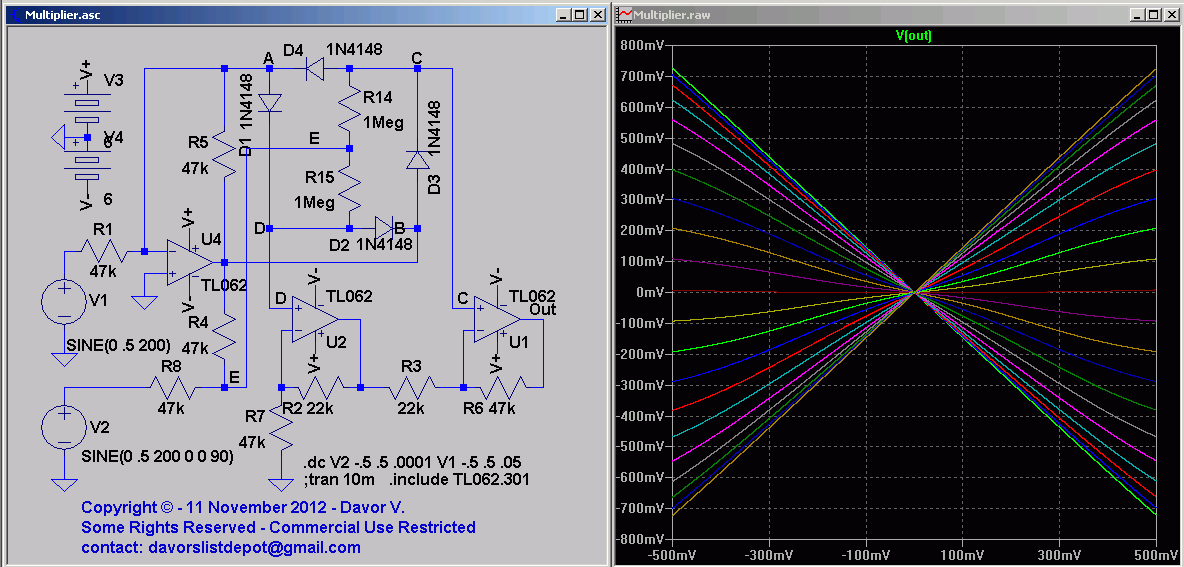Image resolution: width=1184 pixels, height=567 pixels.
Task: Maximize the Multiplier.asc schematic window
Action: [x=579, y=14]
